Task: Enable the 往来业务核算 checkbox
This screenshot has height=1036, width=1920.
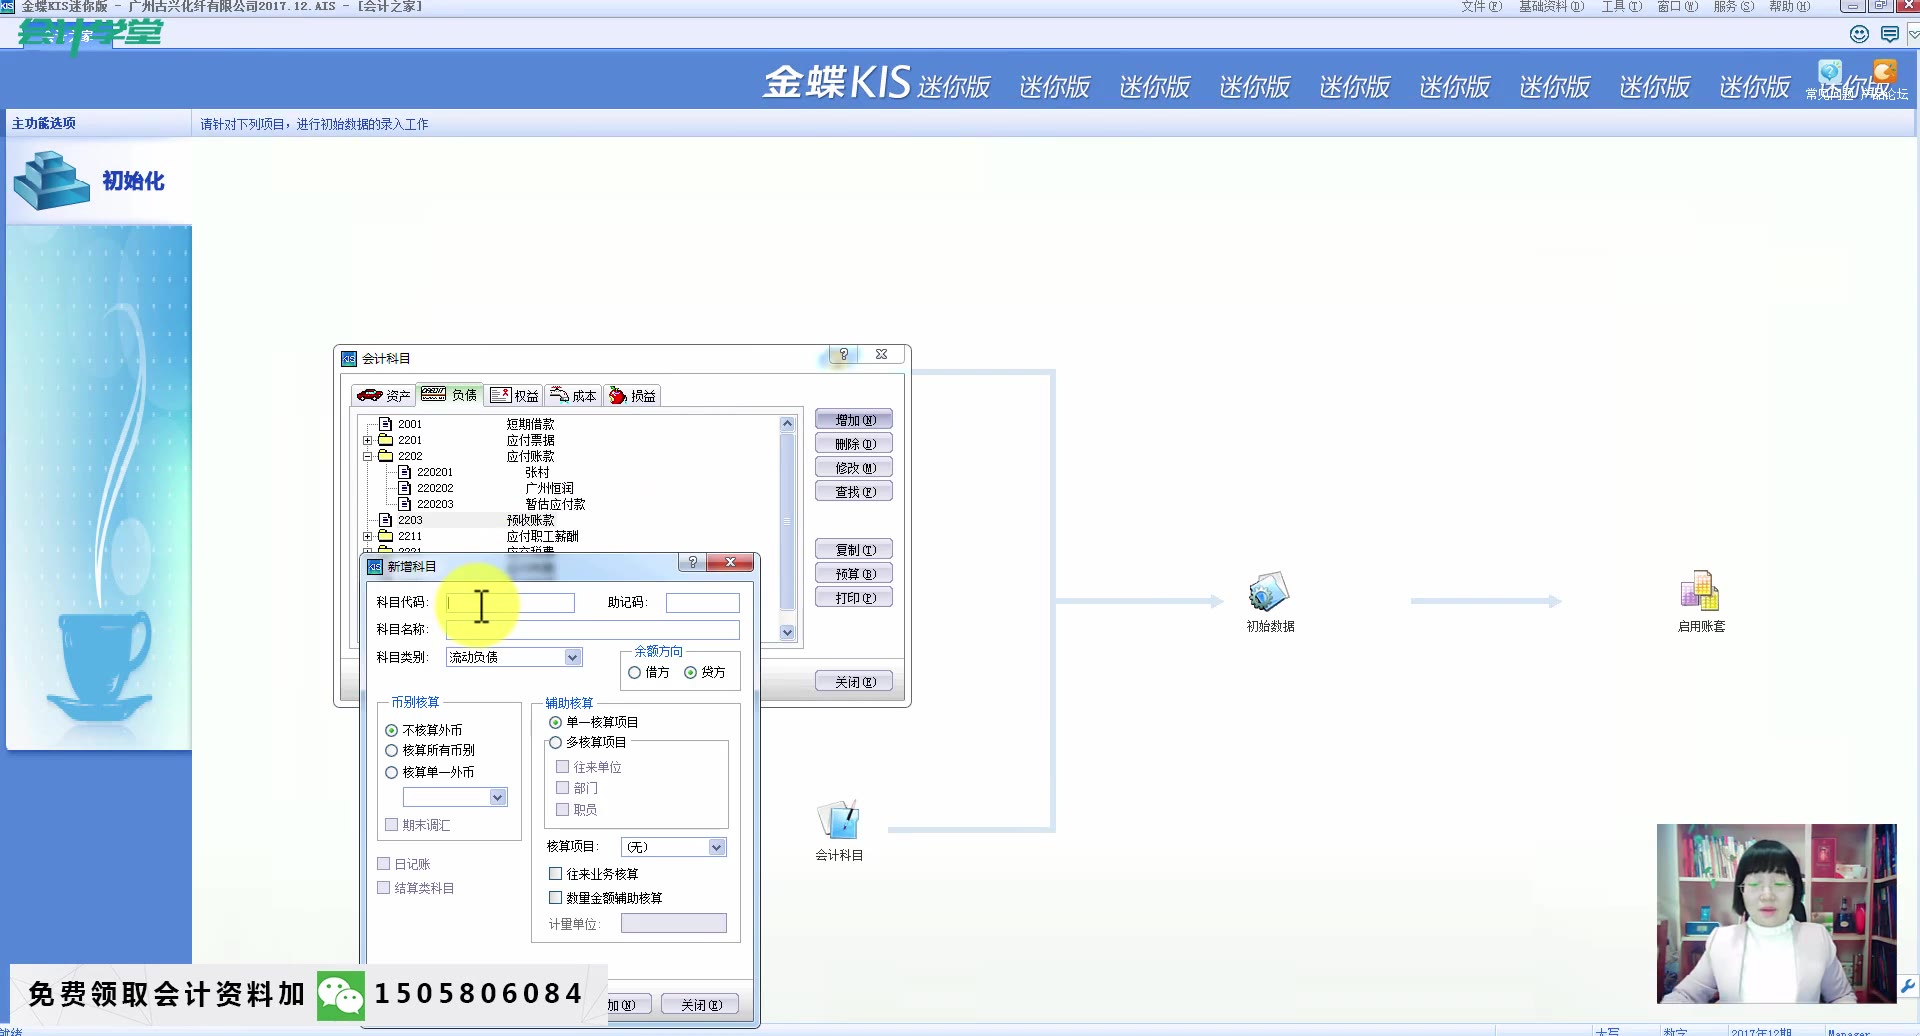Action: (556, 873)
